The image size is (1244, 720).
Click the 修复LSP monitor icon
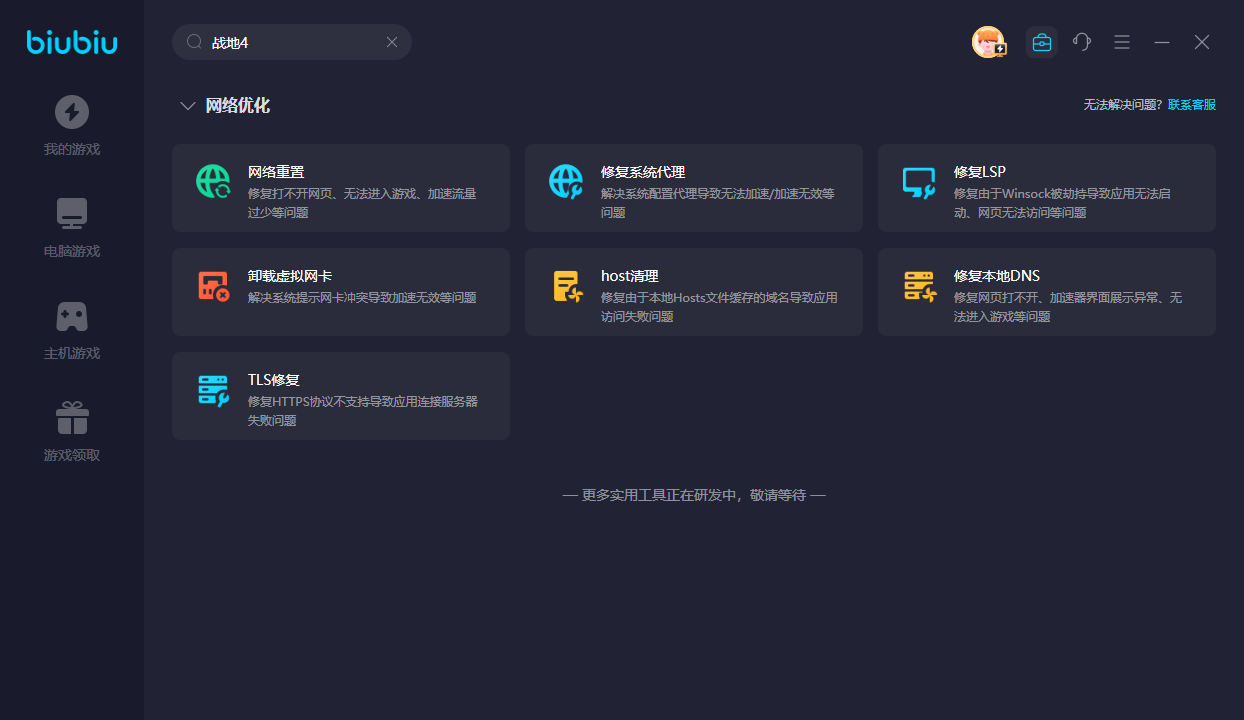[x=918, y=182]
